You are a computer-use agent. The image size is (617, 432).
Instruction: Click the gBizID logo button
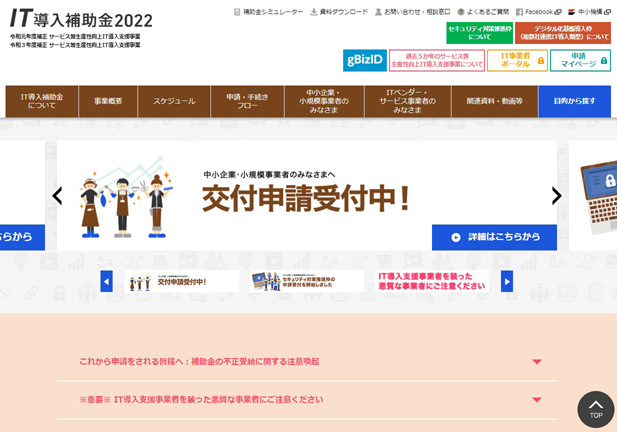364,60
